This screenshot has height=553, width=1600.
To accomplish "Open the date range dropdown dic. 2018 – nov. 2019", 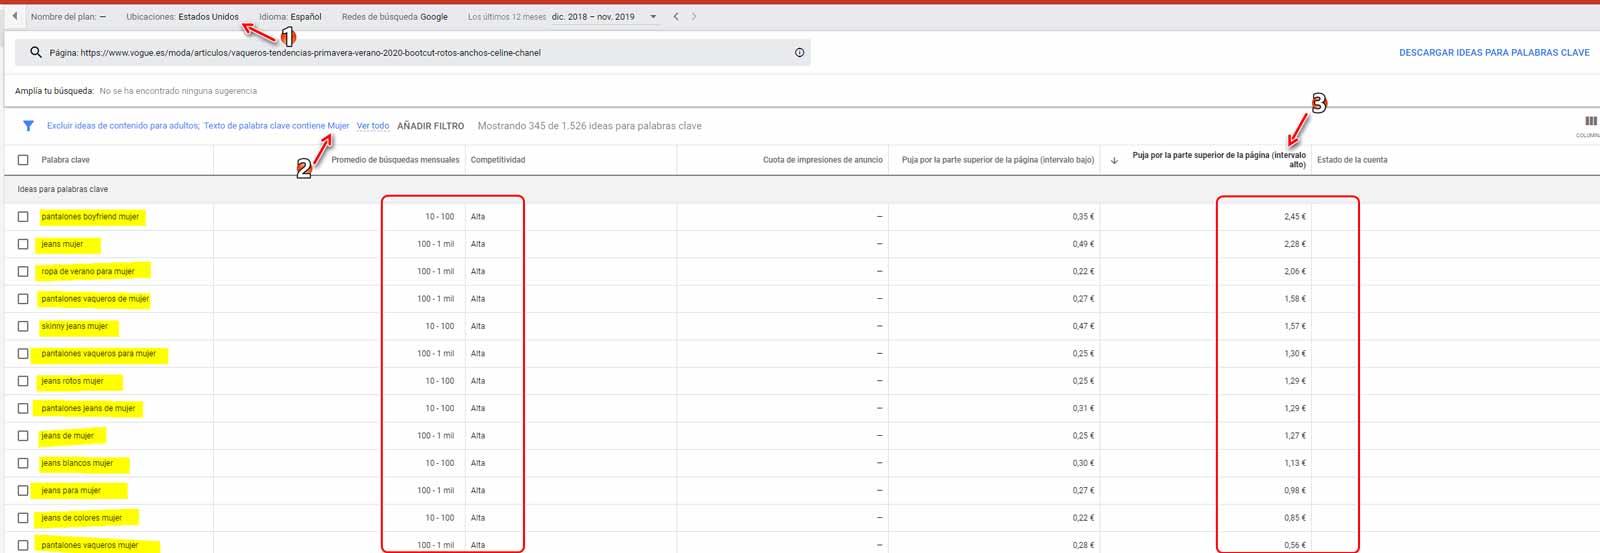I will pos(604,17).
